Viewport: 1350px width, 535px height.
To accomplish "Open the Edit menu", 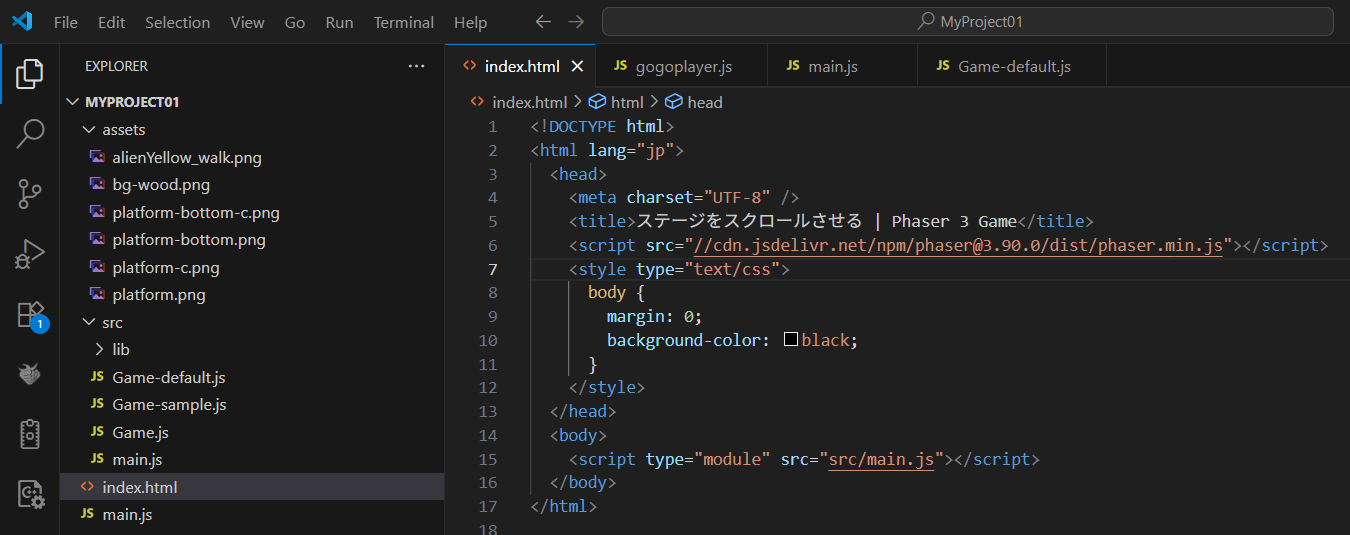I will (x=112, y=22).
